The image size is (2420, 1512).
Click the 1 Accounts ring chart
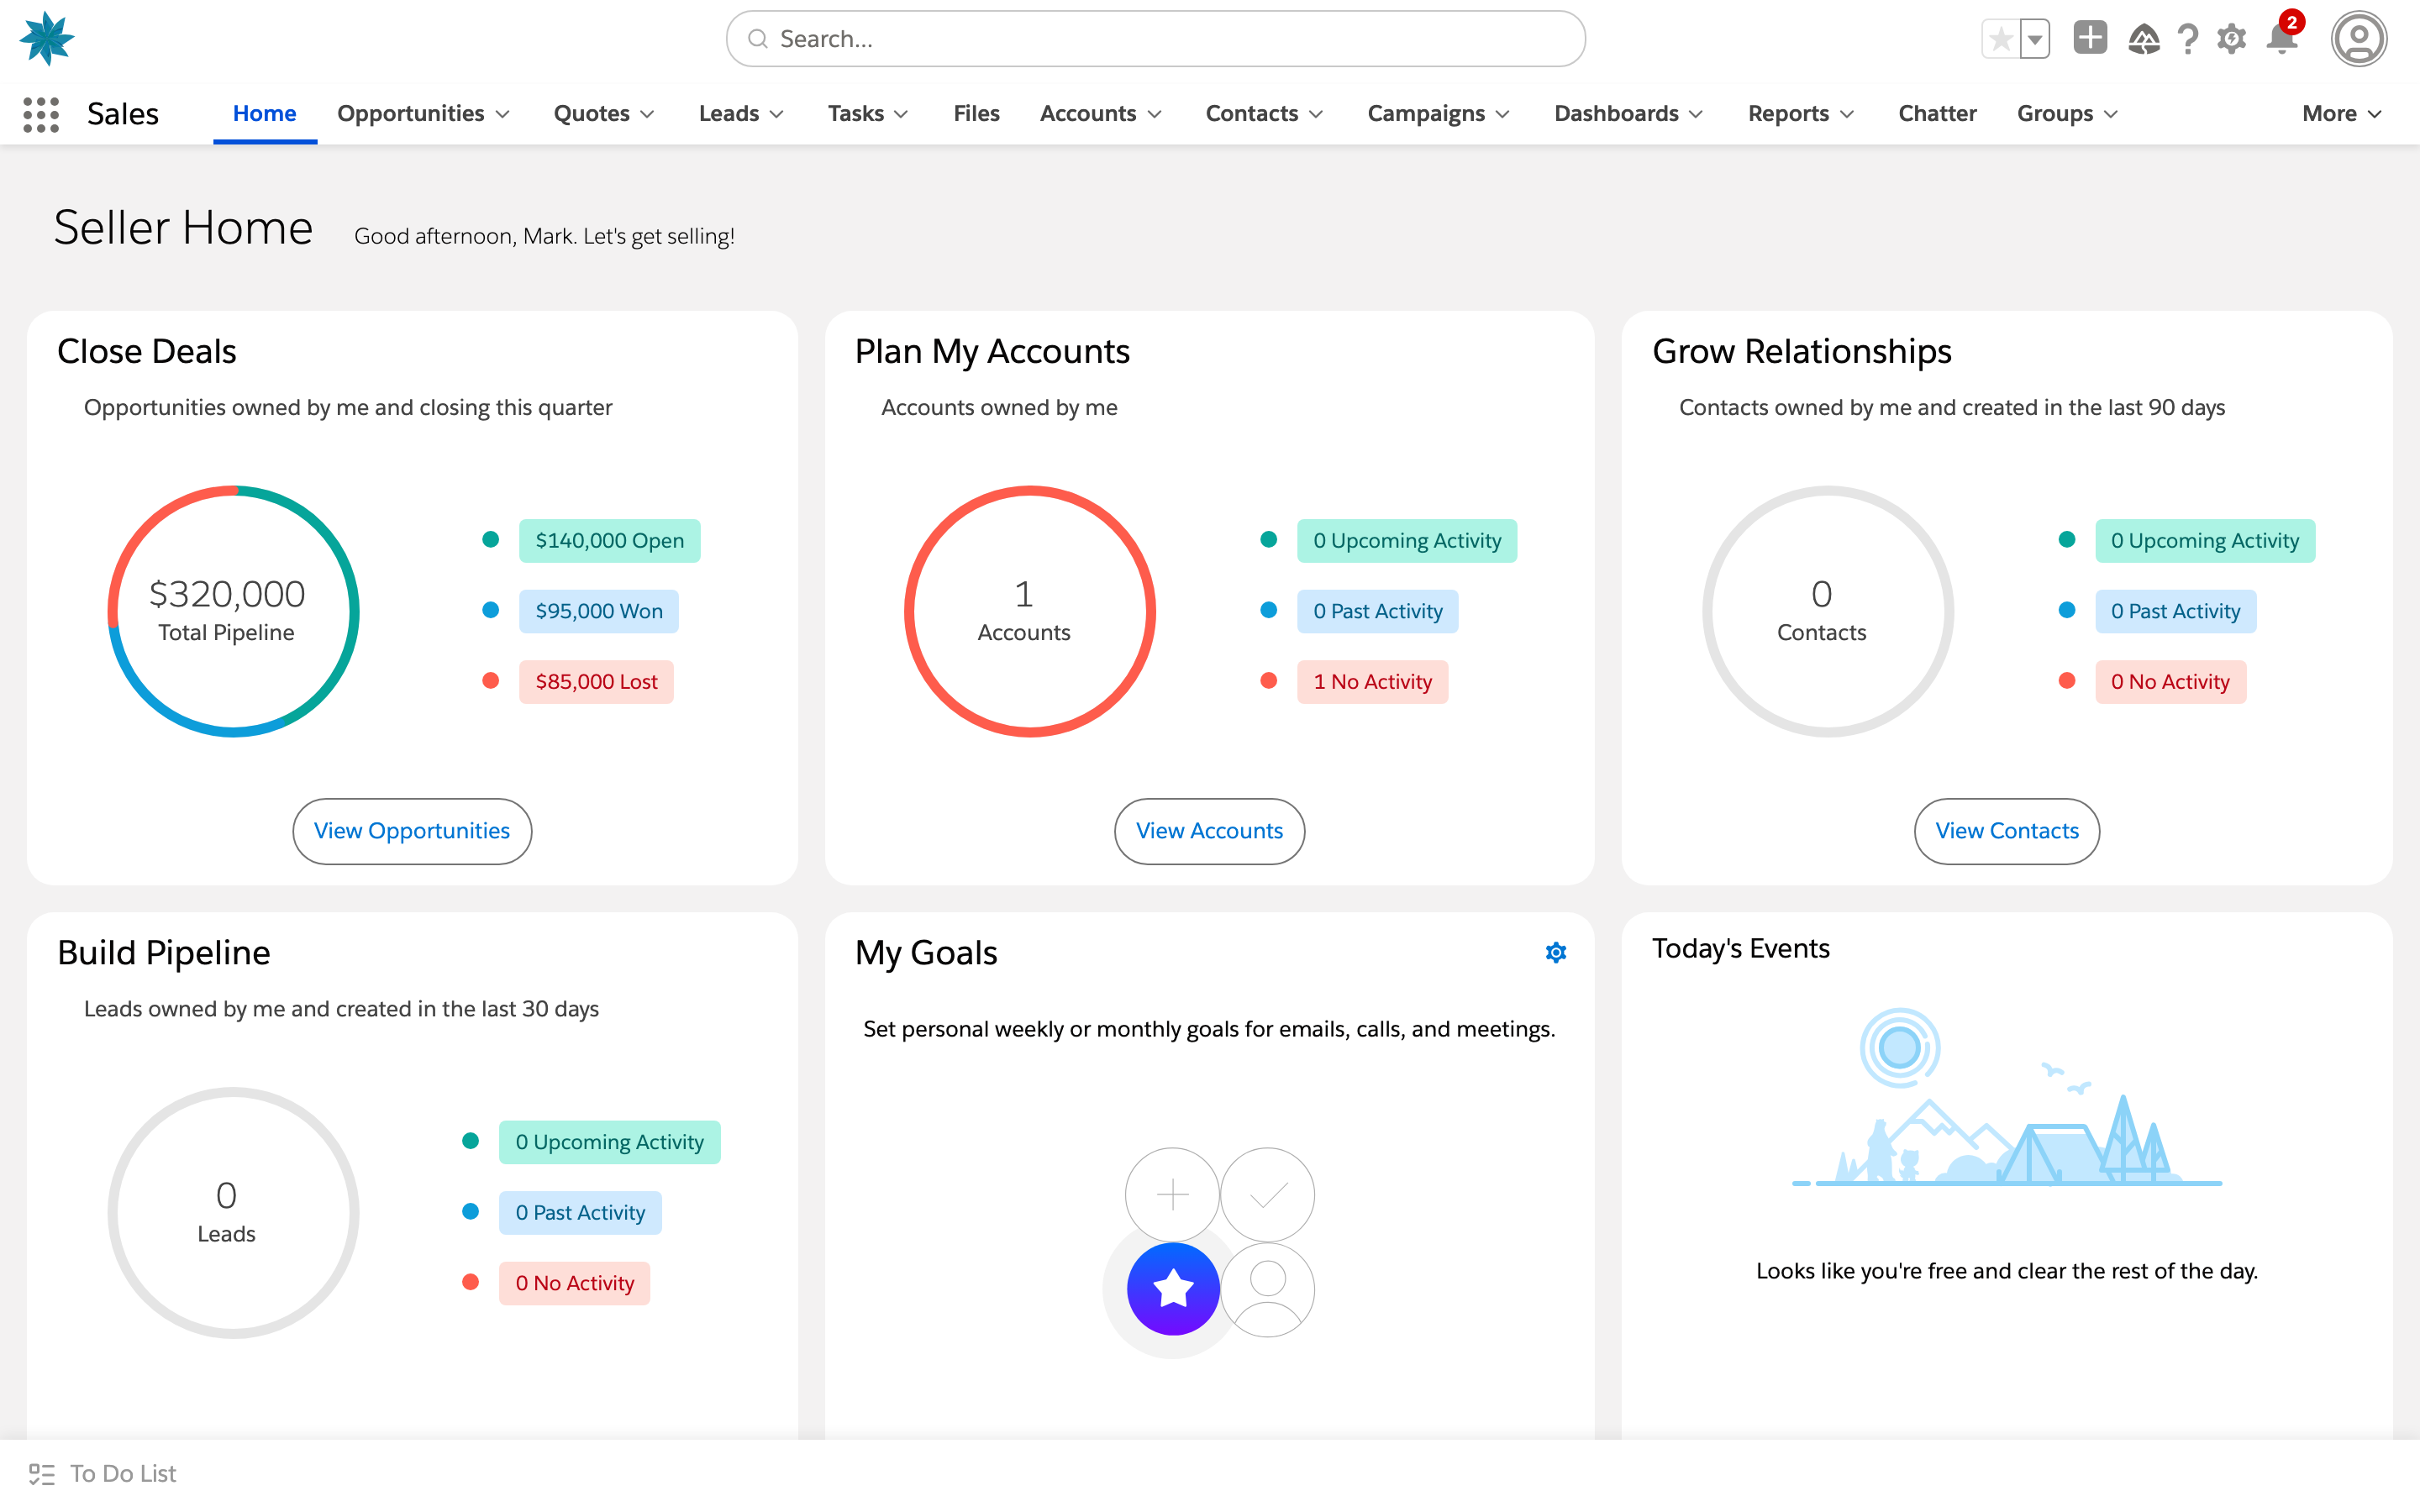tap(1030, 612)
